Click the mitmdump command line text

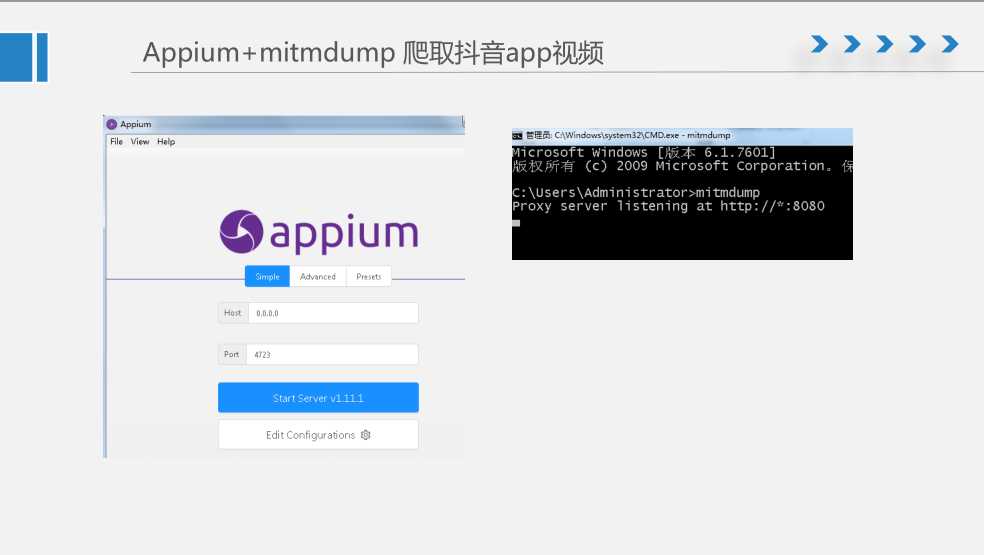coord(636,192)
